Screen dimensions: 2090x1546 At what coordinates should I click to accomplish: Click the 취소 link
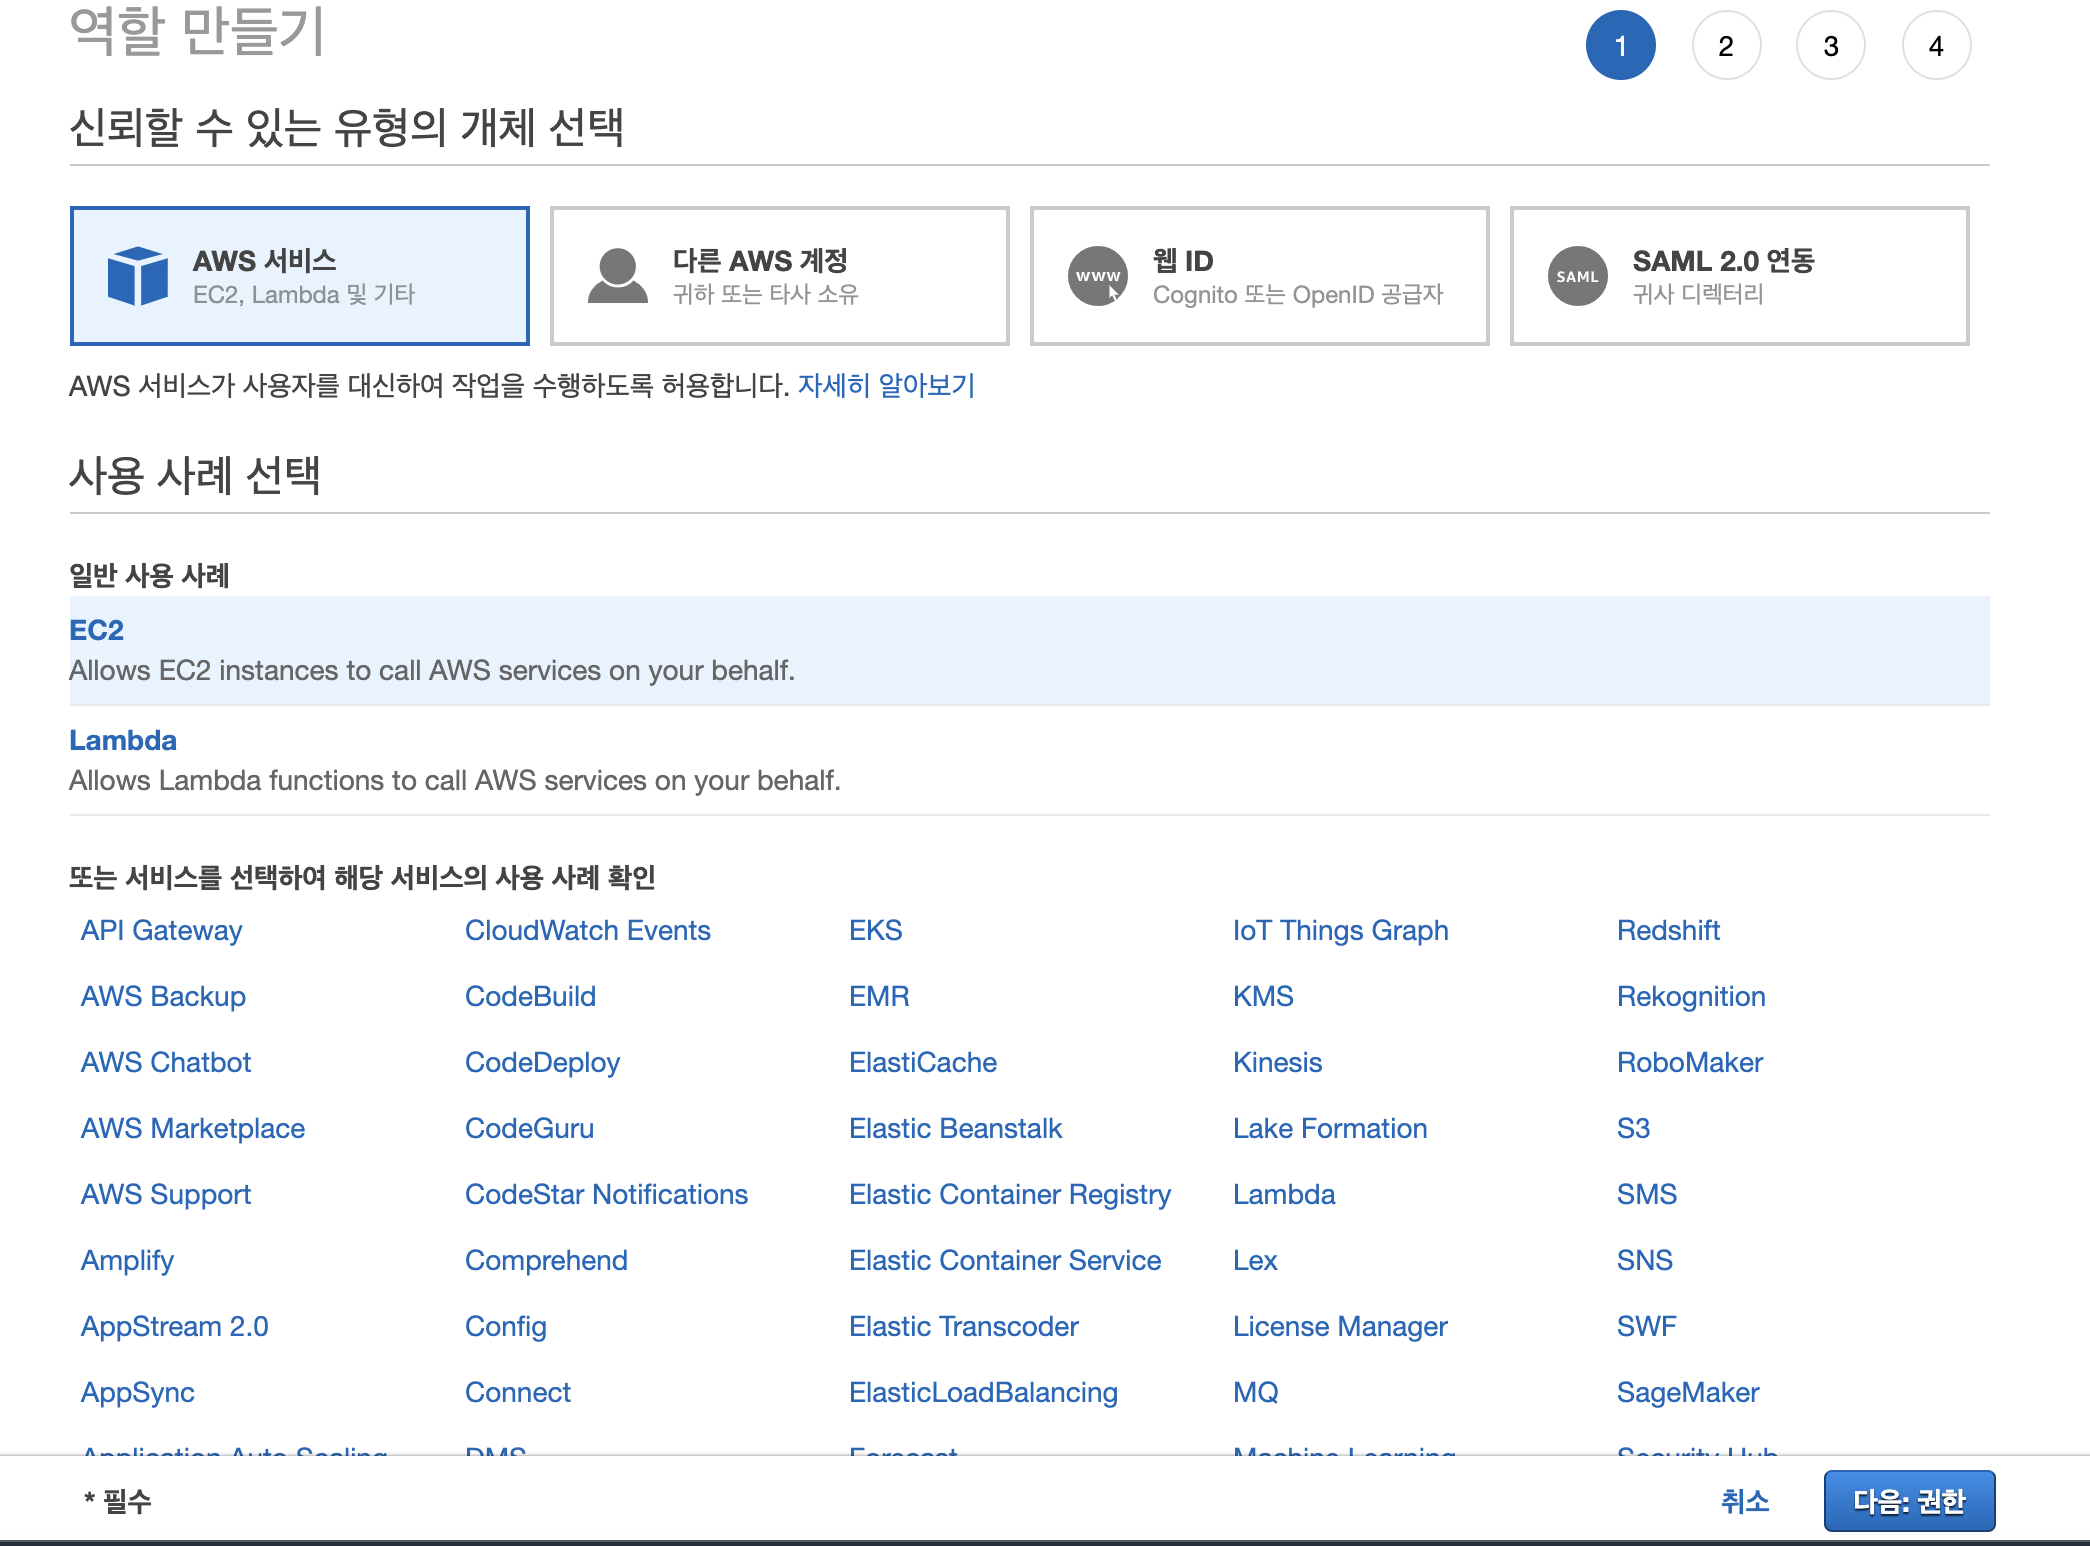click(x=1744, y=1501)
